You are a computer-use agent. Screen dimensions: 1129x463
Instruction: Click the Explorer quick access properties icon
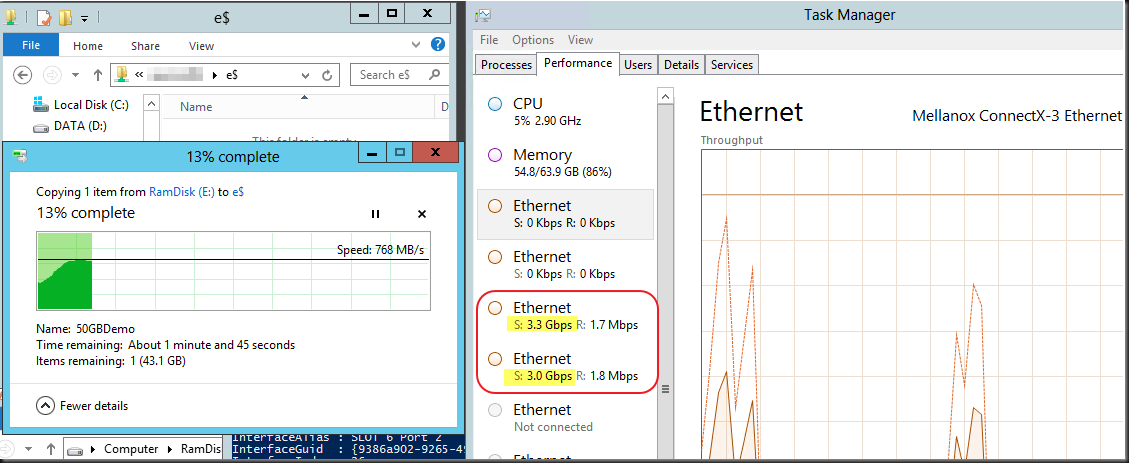pyautogui.click(x=44, y=17)
